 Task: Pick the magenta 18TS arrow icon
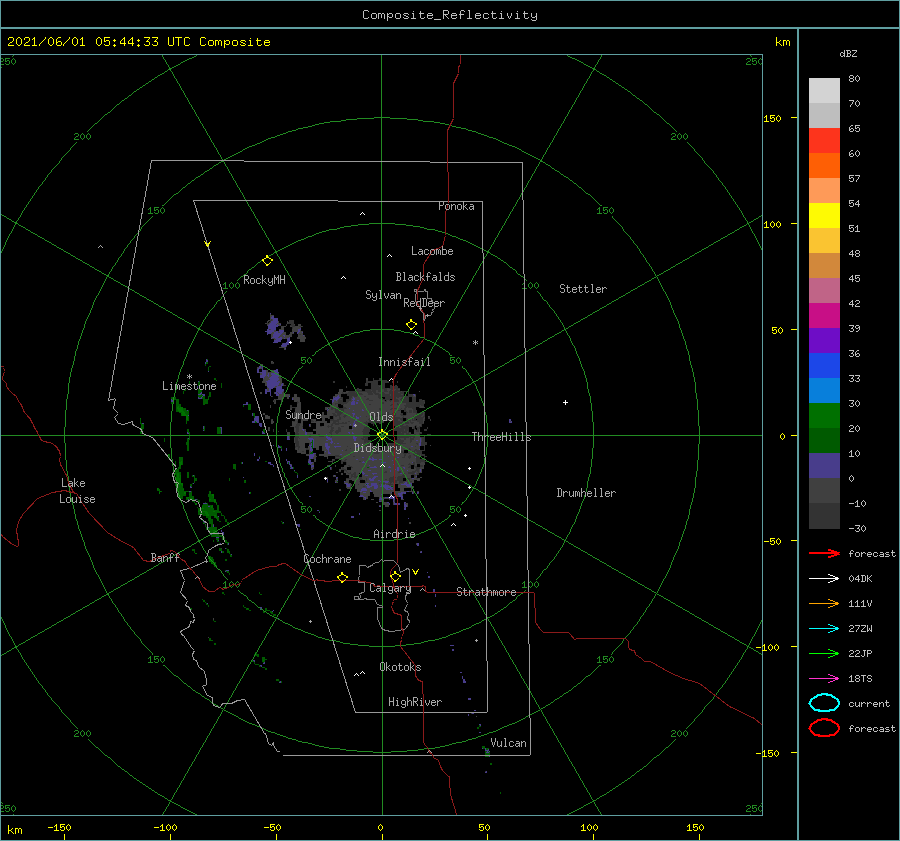click(x=824, y=679)
